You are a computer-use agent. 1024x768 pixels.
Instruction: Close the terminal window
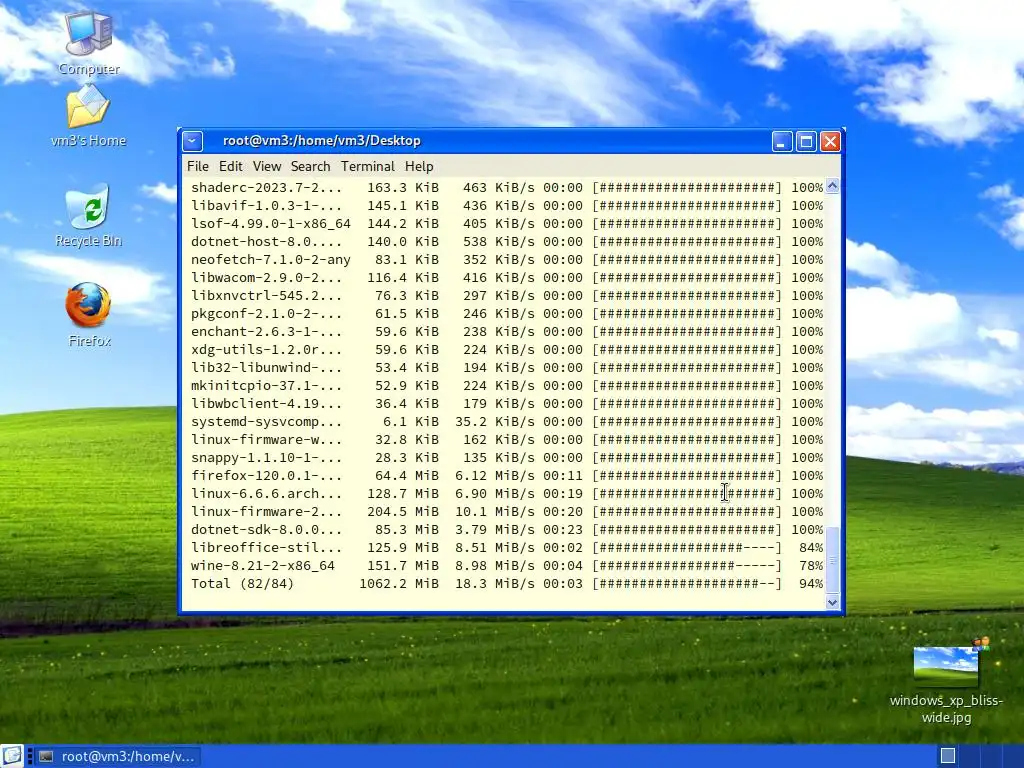point(830,141)
